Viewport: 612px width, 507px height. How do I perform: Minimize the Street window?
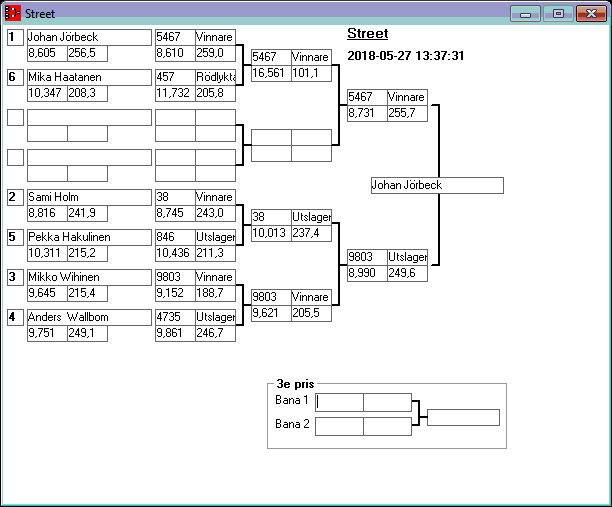pos(525,14)
